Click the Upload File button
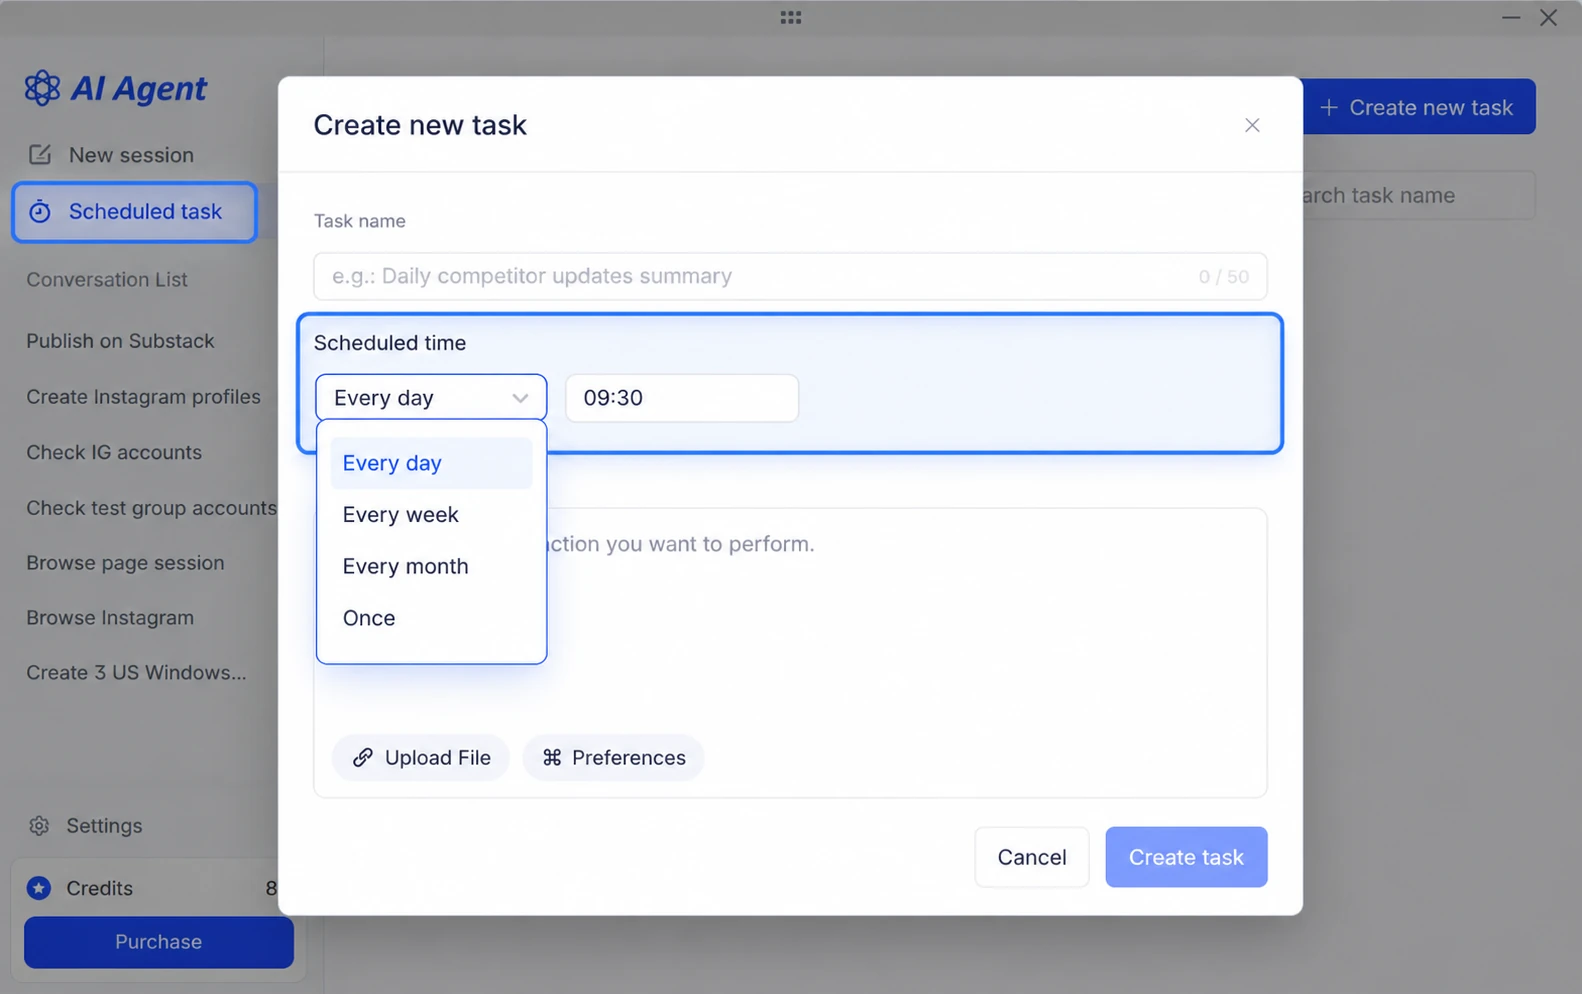This screenshot has height=994, width=1582. point(421,758)
